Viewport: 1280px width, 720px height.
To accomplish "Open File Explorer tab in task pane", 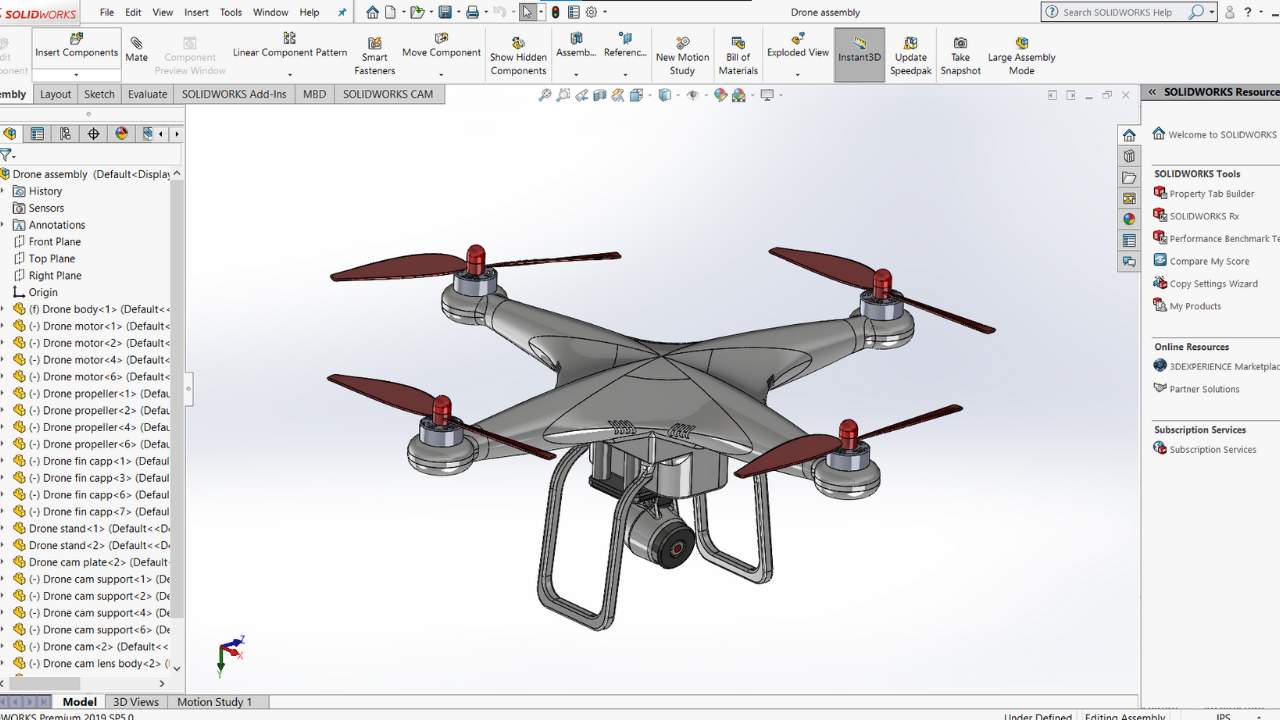I will pyautogui.click(x=1129, y=177).
